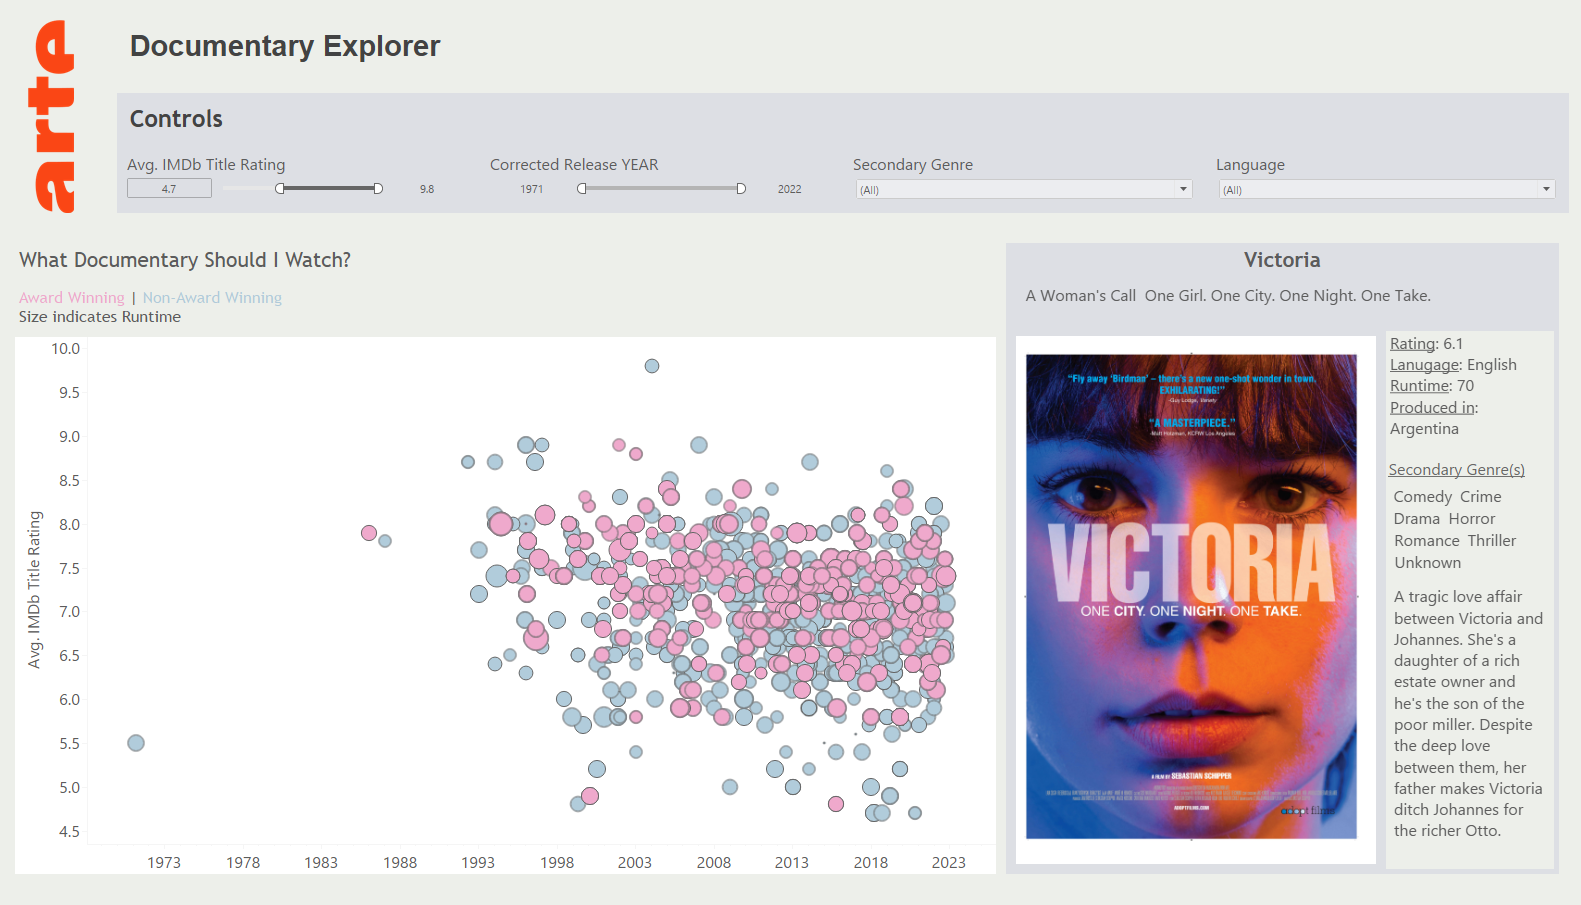Screen dimensions: 1581x905
Task: Click the IMDb rating minimum value field
Action: point(169,188)
